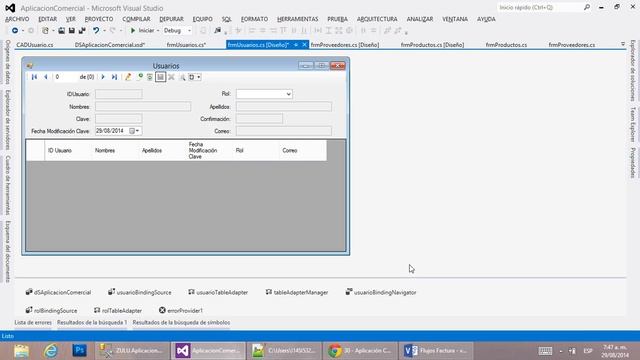
Task: Click the Iniciar start debugging button
Action: coord(142,31)
